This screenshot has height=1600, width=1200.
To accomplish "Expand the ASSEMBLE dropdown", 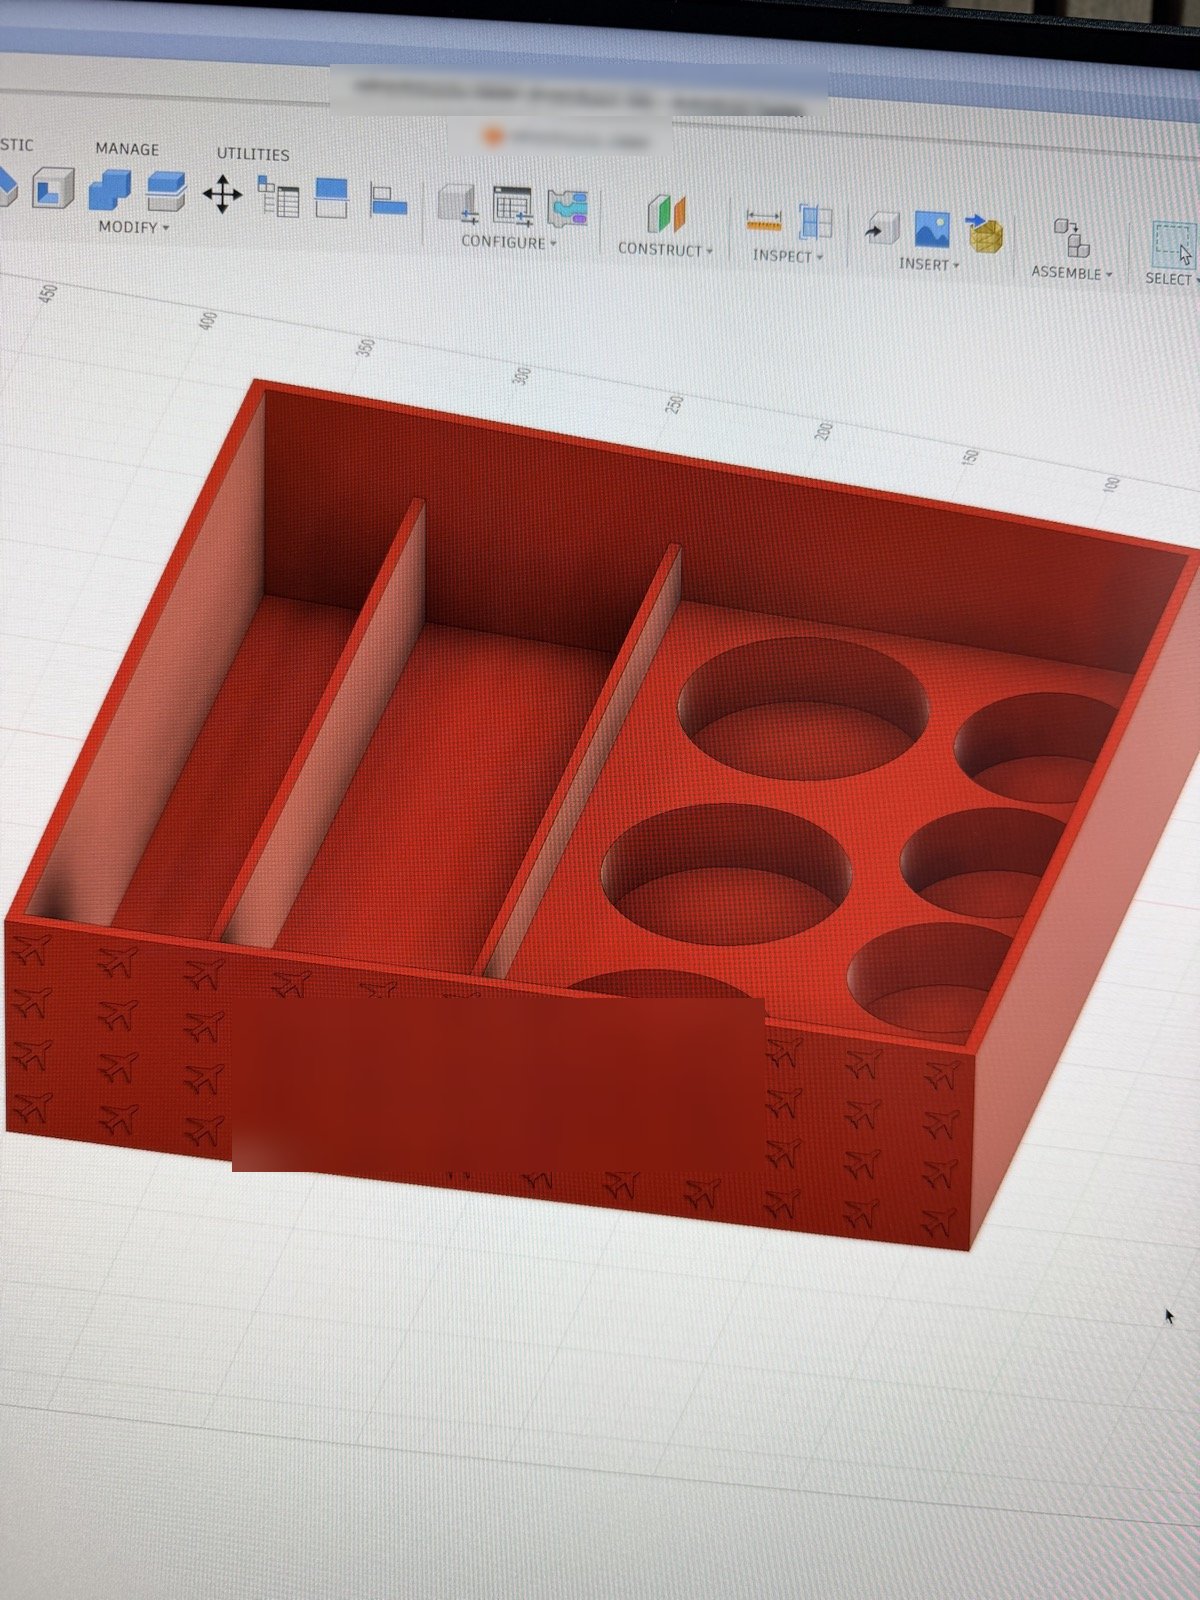I will 1072,272.
